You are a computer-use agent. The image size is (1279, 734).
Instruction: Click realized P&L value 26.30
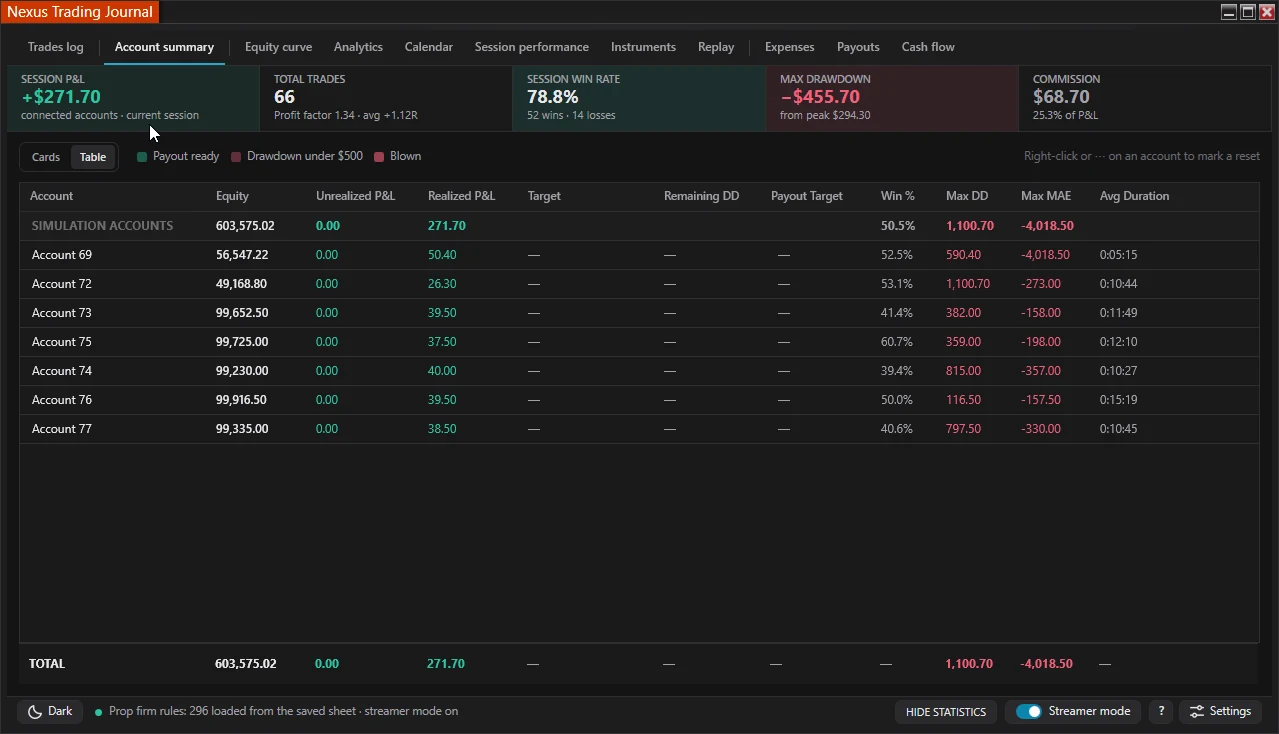click(442, 284)
